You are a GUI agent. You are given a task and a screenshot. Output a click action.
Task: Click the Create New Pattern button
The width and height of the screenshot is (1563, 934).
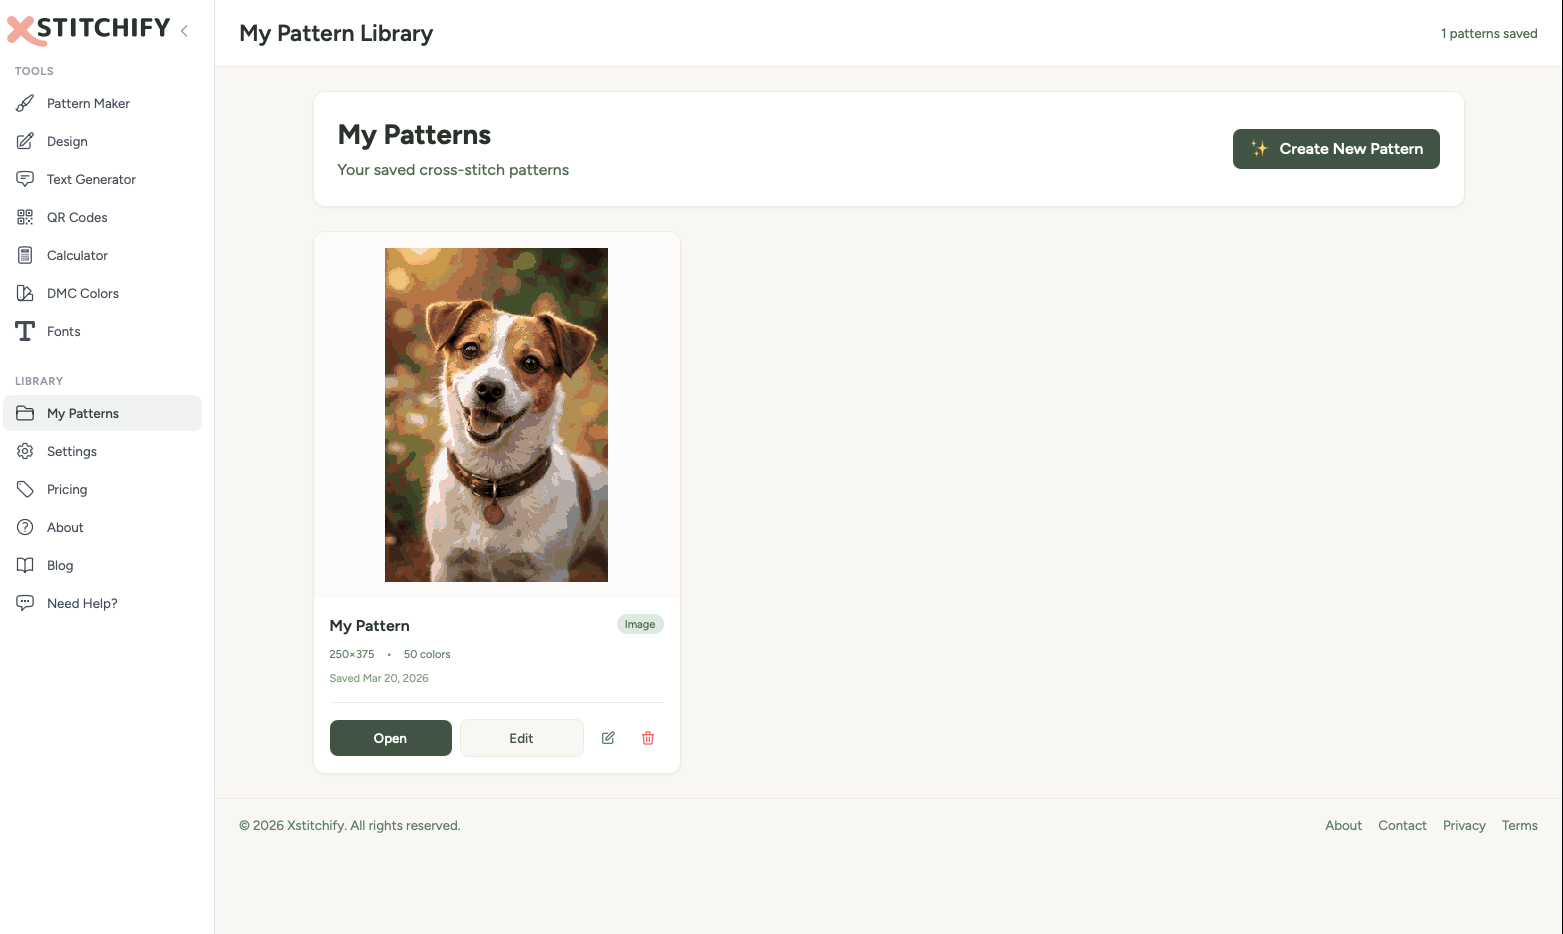click(x=1336, y=148)
